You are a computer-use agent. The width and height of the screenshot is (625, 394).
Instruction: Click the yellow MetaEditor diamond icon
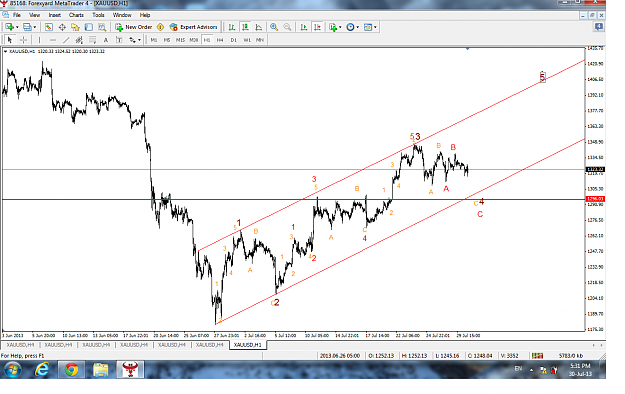tap(160, 27)
